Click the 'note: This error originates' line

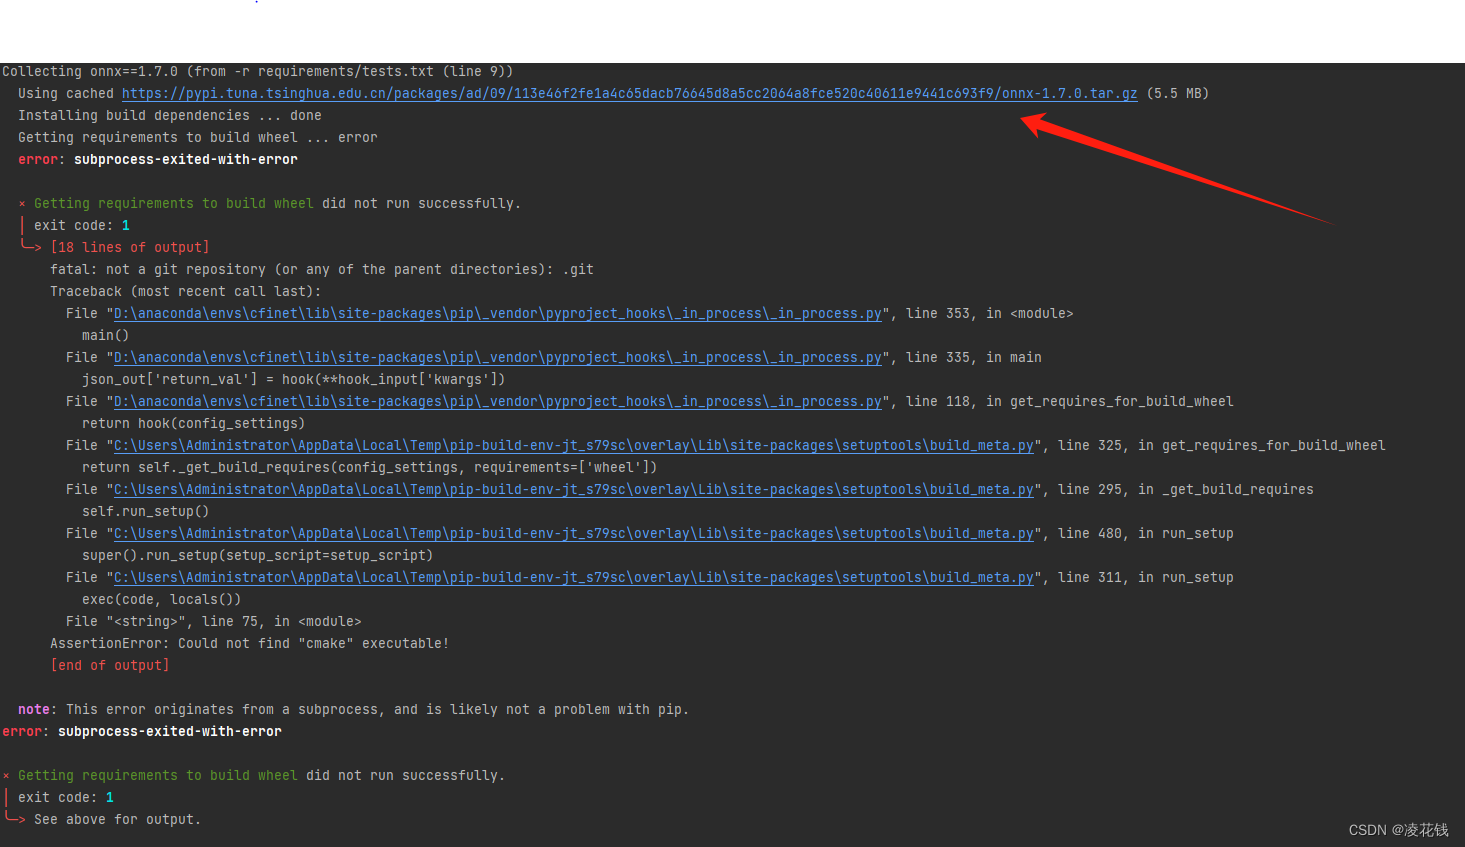(x=354, y=709)
